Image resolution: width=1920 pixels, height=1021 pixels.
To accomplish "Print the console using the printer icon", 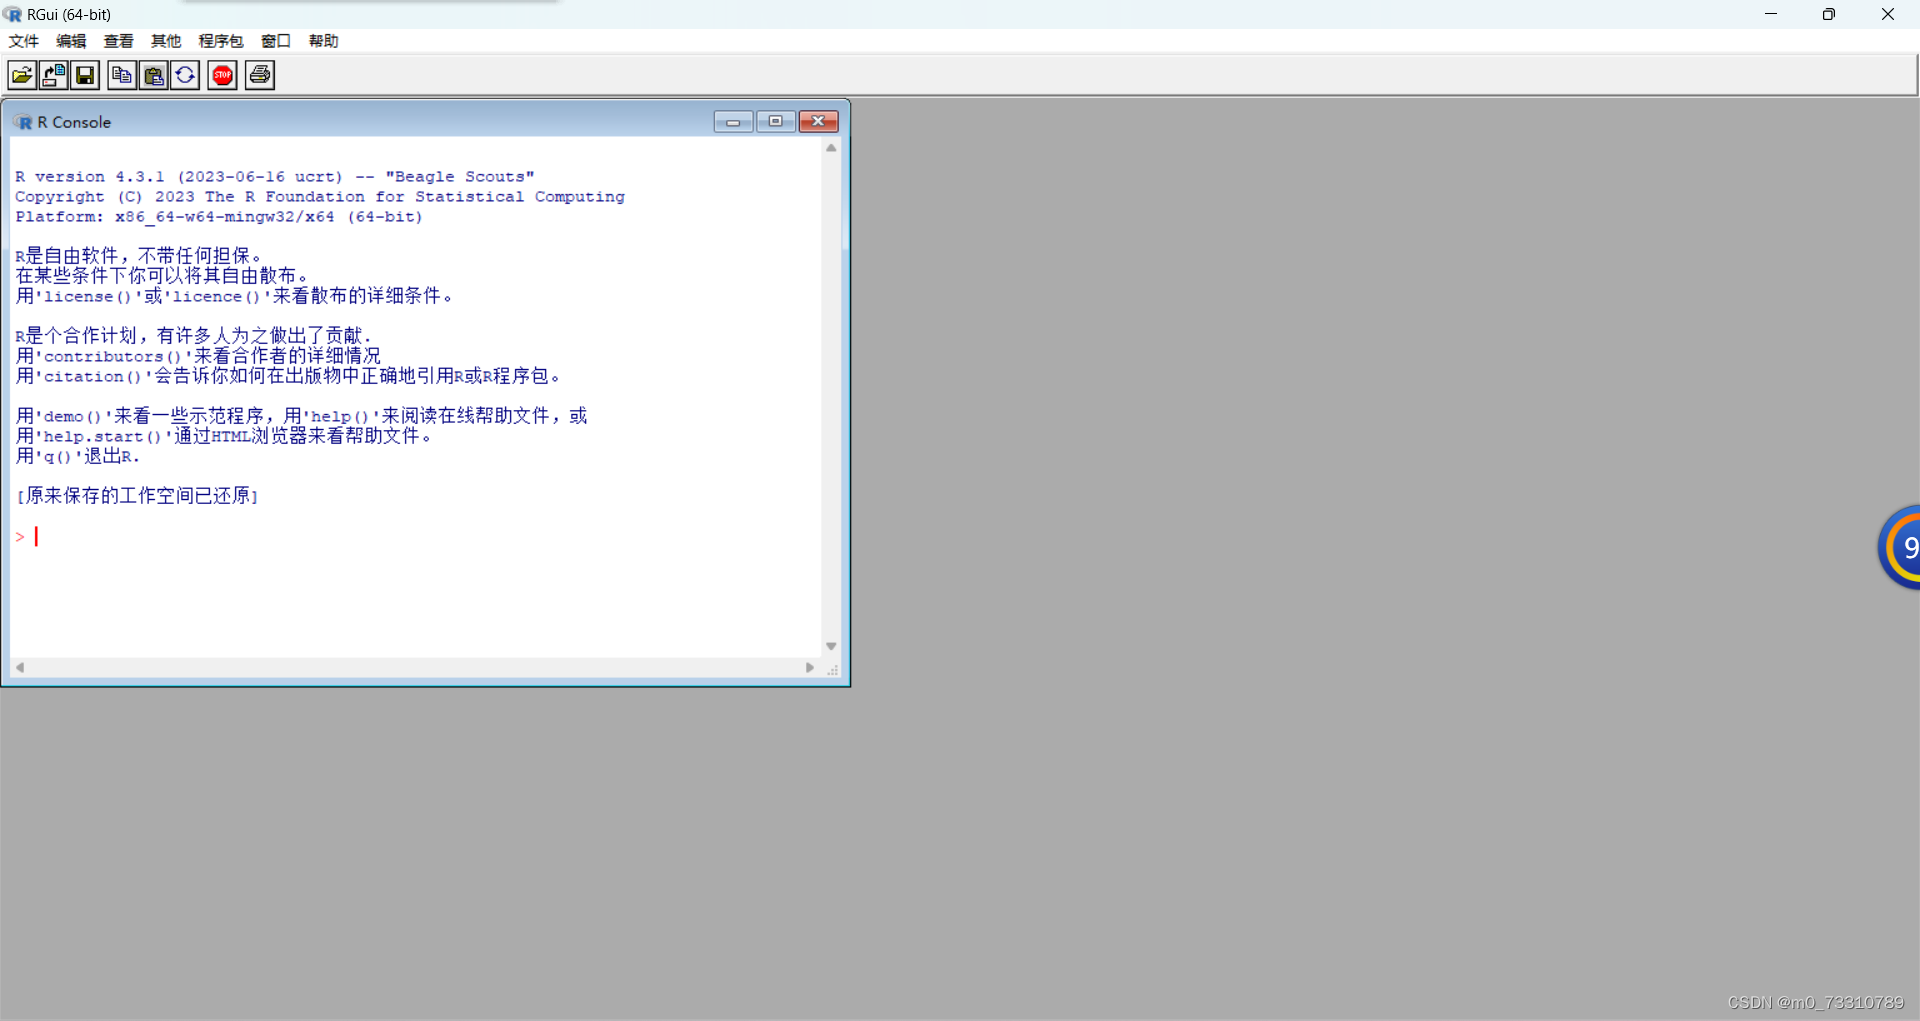I will pyautogui.click(x=259, y=75).
